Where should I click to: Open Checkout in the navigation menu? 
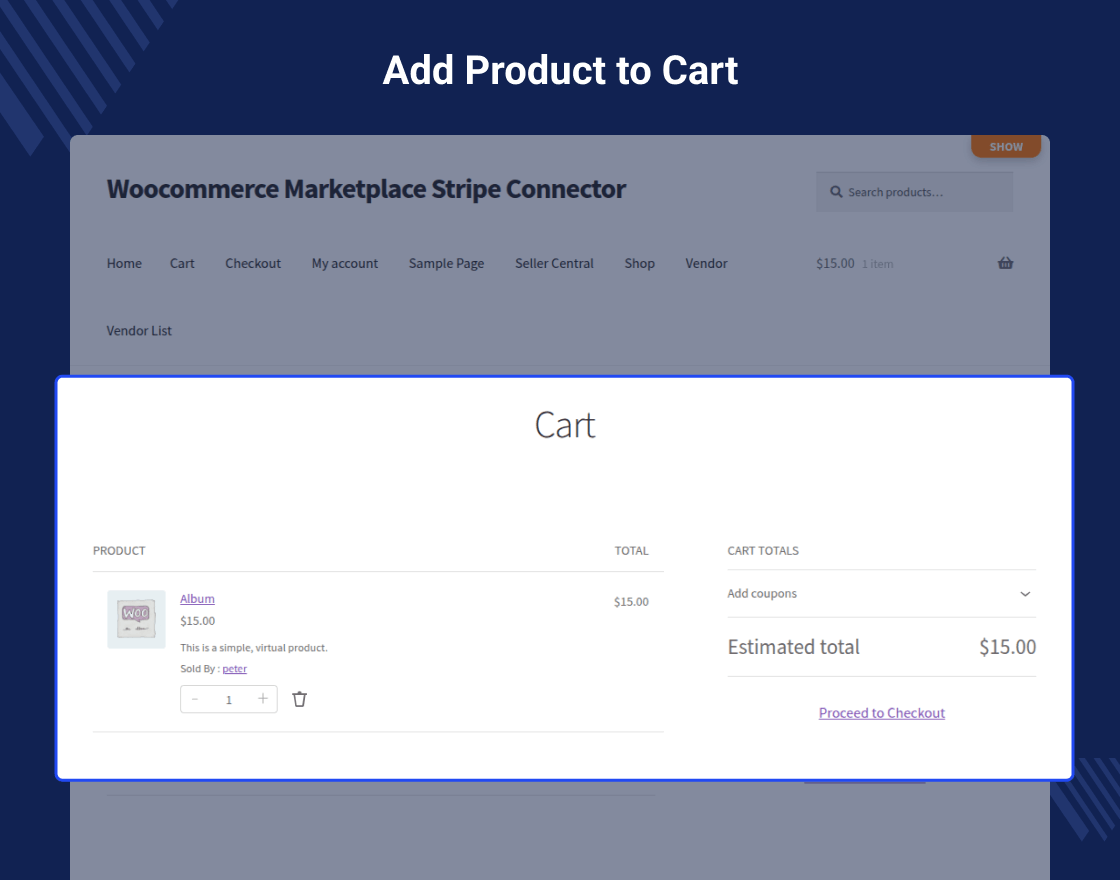pos(253,264)
